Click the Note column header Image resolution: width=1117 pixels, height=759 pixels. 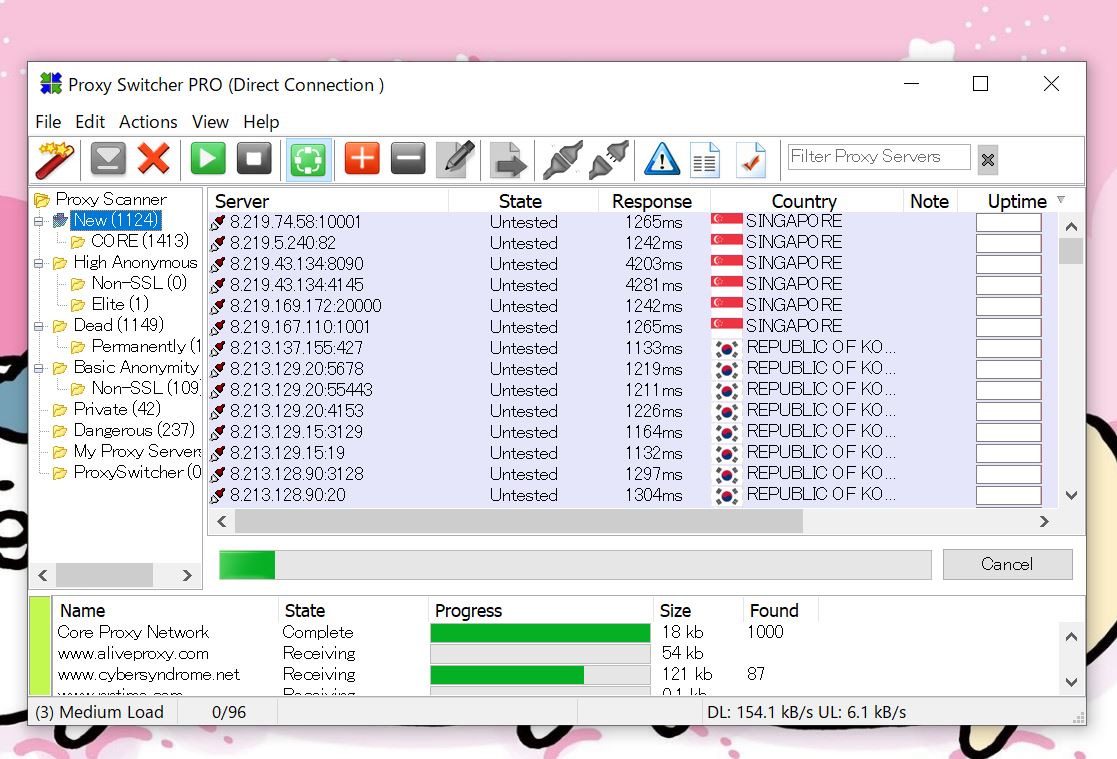coord(929,202)
